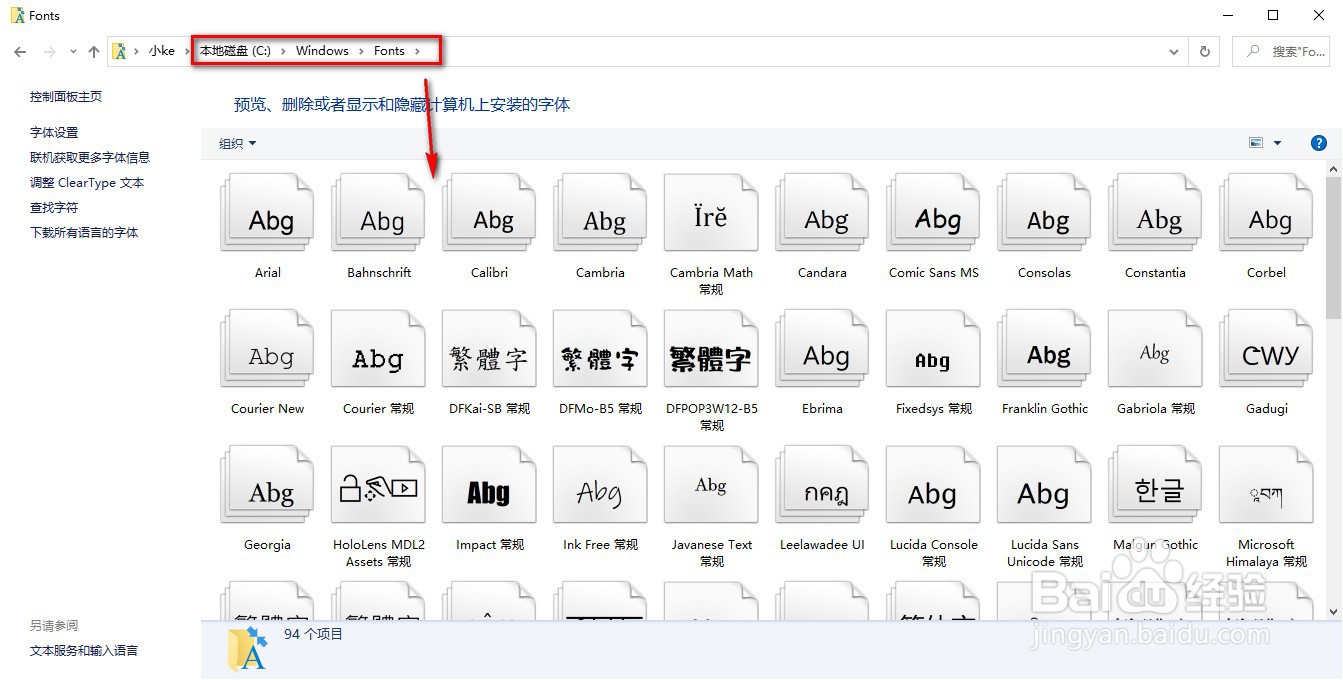
Task: Change view with the layout icon button
Action: pyautogui.click(x=1256, y=143)
